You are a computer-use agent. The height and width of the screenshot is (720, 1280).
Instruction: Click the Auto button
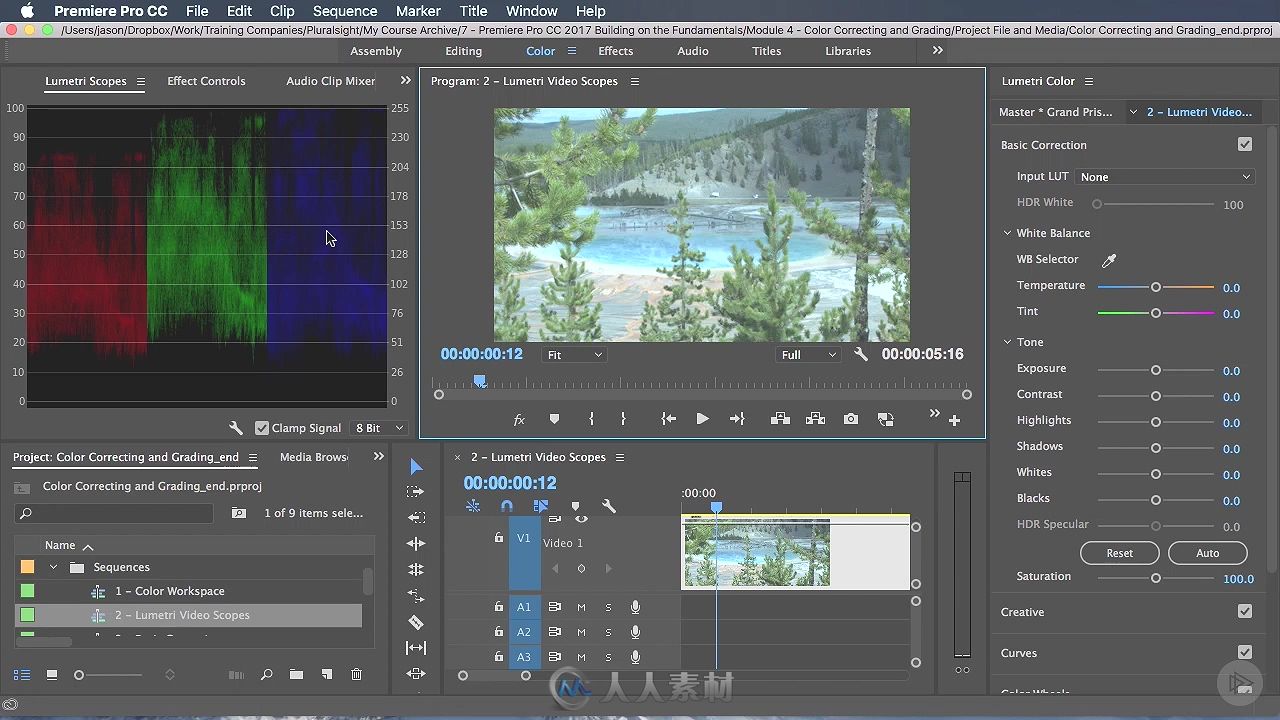tap(1208, 553)
